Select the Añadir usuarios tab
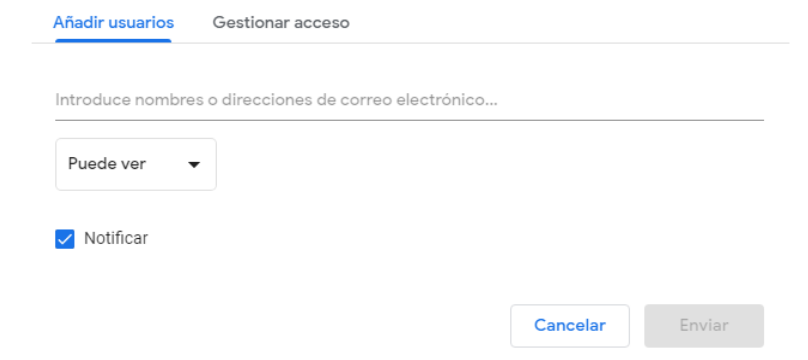808x360 pixels. (x=113, y=23)
